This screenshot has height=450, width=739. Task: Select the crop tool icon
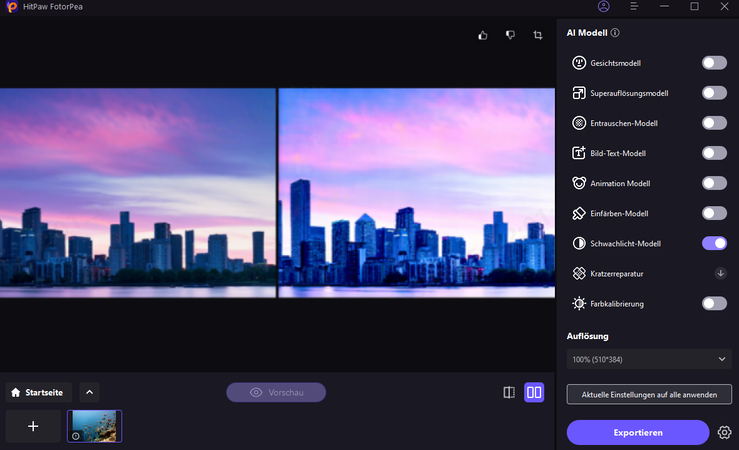(538, 35)
